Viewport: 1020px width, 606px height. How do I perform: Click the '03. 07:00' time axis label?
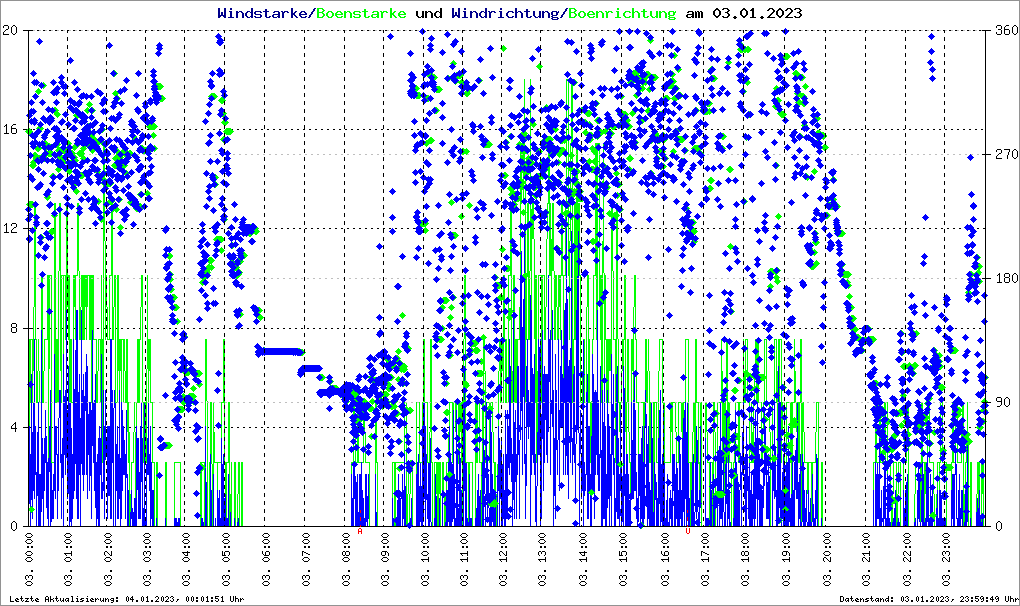(x=306, y=559)
